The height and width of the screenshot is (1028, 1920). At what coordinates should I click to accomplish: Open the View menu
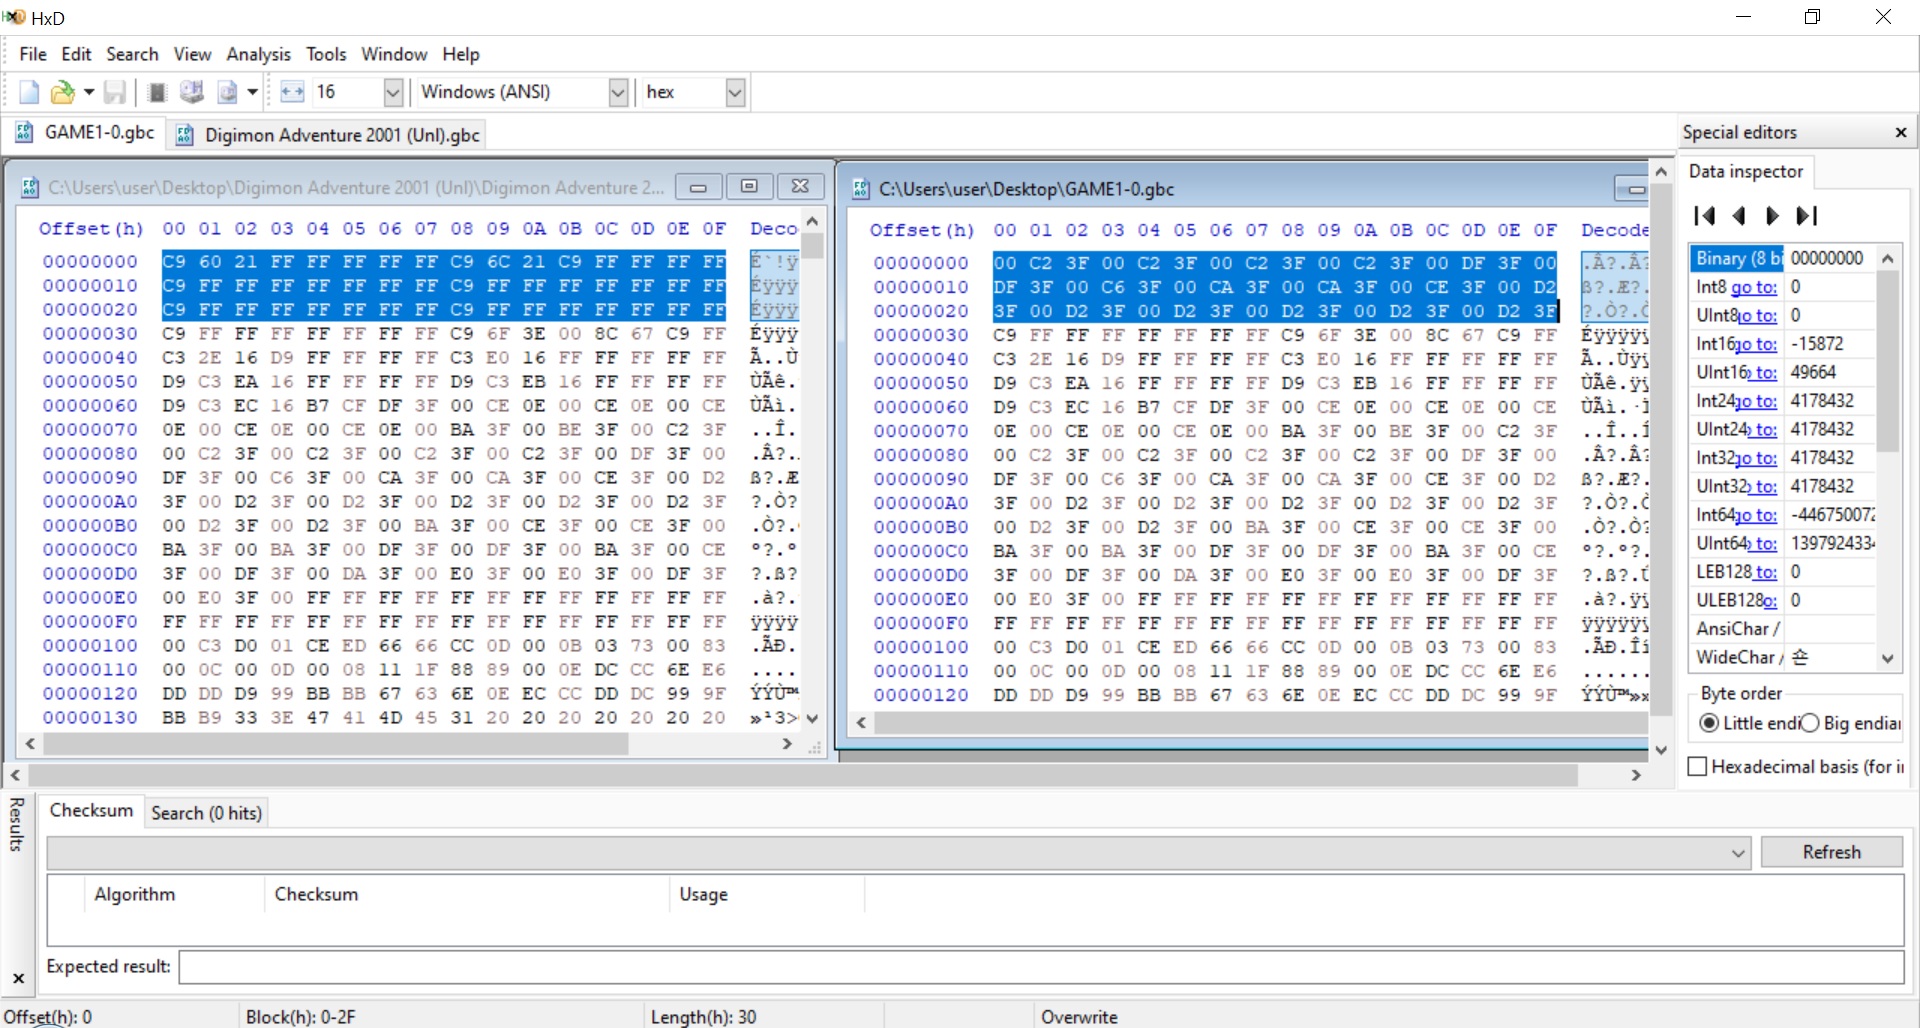coord(192,54)
